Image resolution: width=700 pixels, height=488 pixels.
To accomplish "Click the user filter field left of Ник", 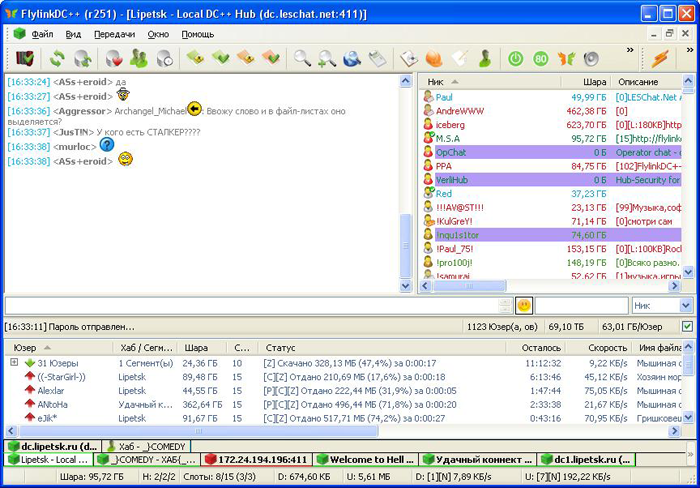I will tap(582, 306).
